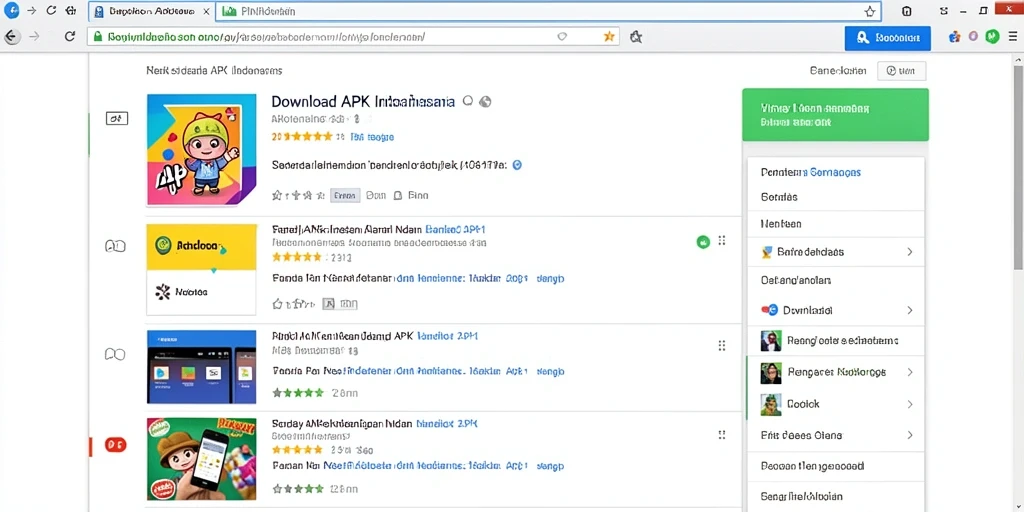Click the small circle icon after Download APK title
The height and width of the screenshot is (512, 1024).
click(x=468, y=101)
